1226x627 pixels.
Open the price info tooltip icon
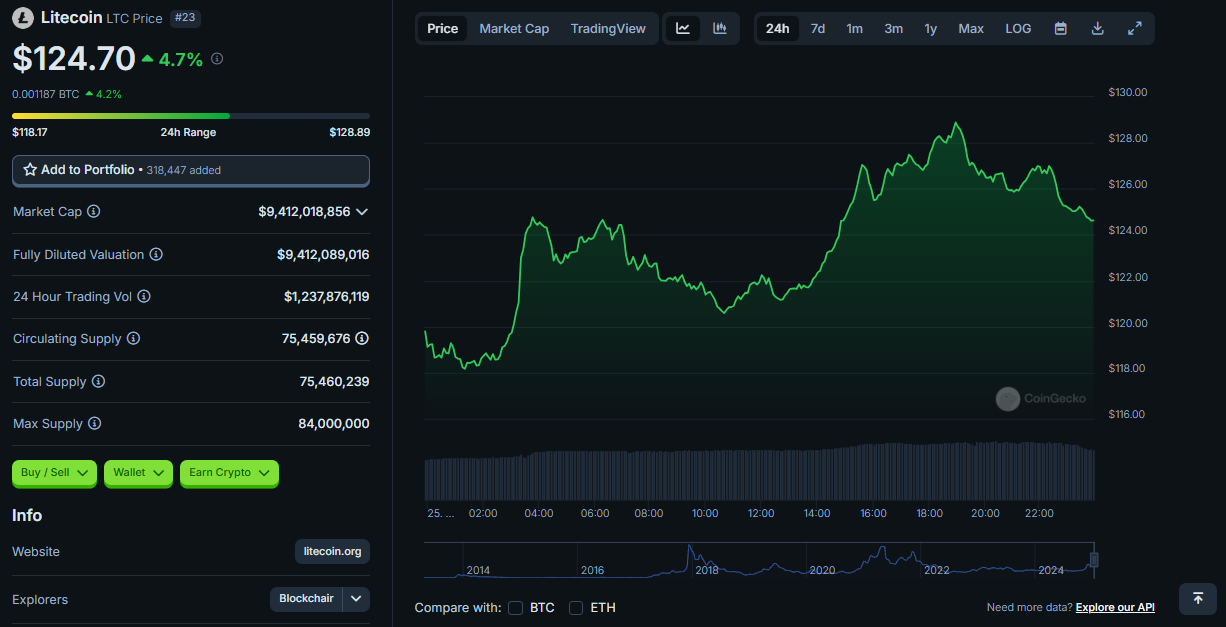tap(217, 59)
